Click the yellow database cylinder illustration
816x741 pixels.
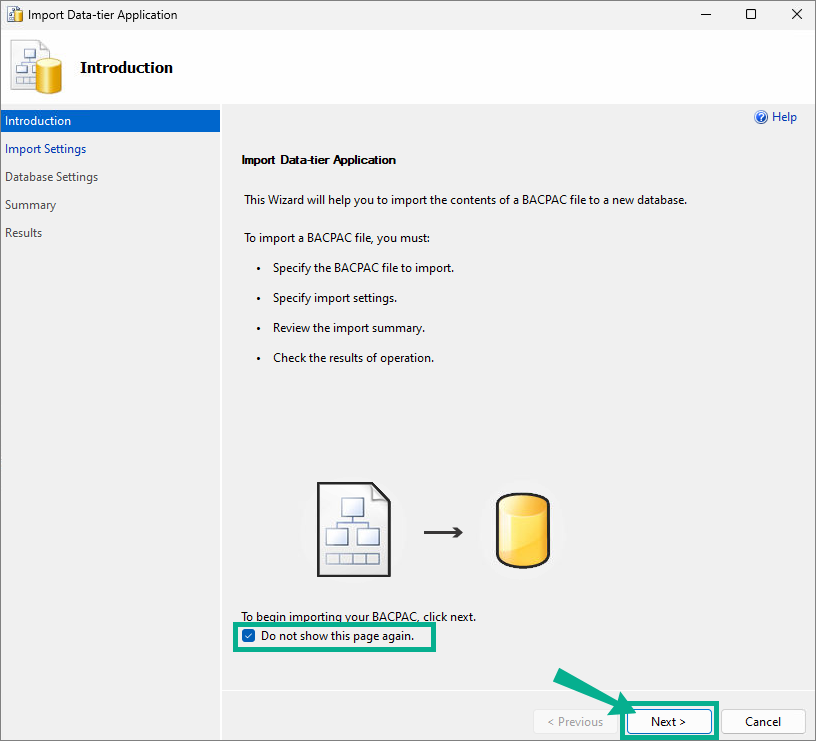[522, 530]
